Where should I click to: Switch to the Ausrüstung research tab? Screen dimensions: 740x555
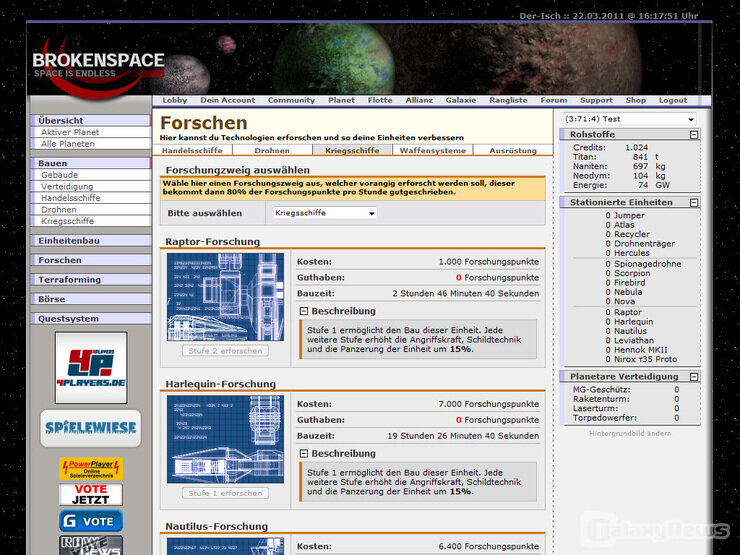[513, 151]
